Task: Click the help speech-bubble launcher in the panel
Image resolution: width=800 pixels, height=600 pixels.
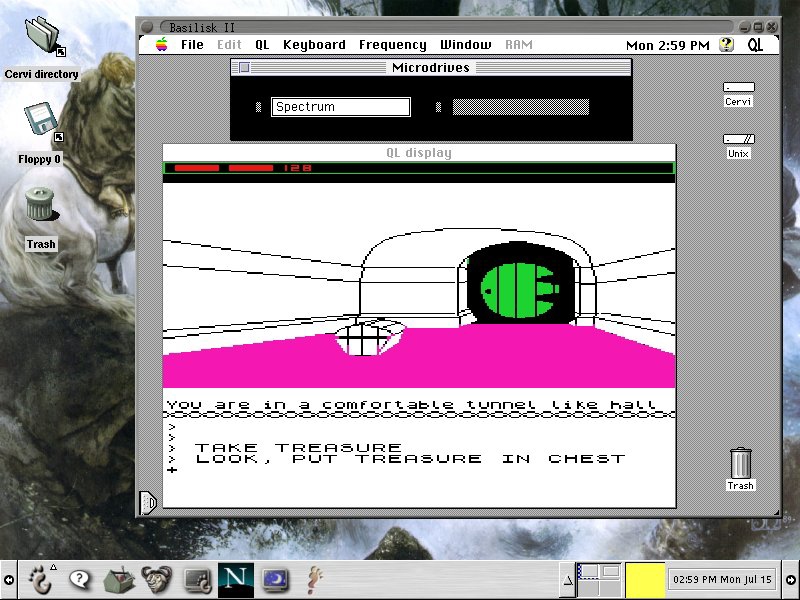Action: (x=80, y=579)
